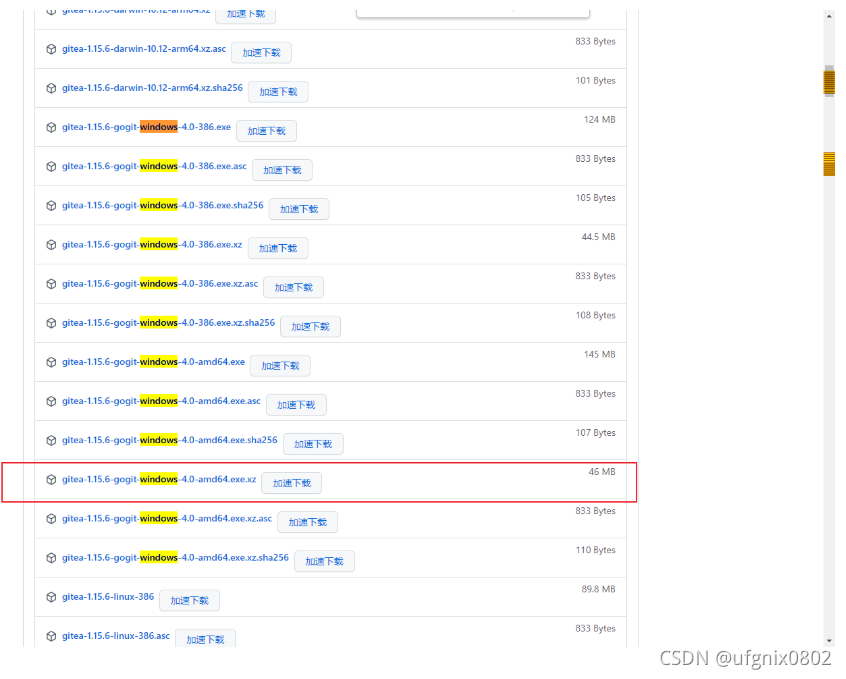This screenshot has height=679, width=846.
Task: Click 加速下载 for windows-4.0-386.exe.asc
Action: point(282,170)
